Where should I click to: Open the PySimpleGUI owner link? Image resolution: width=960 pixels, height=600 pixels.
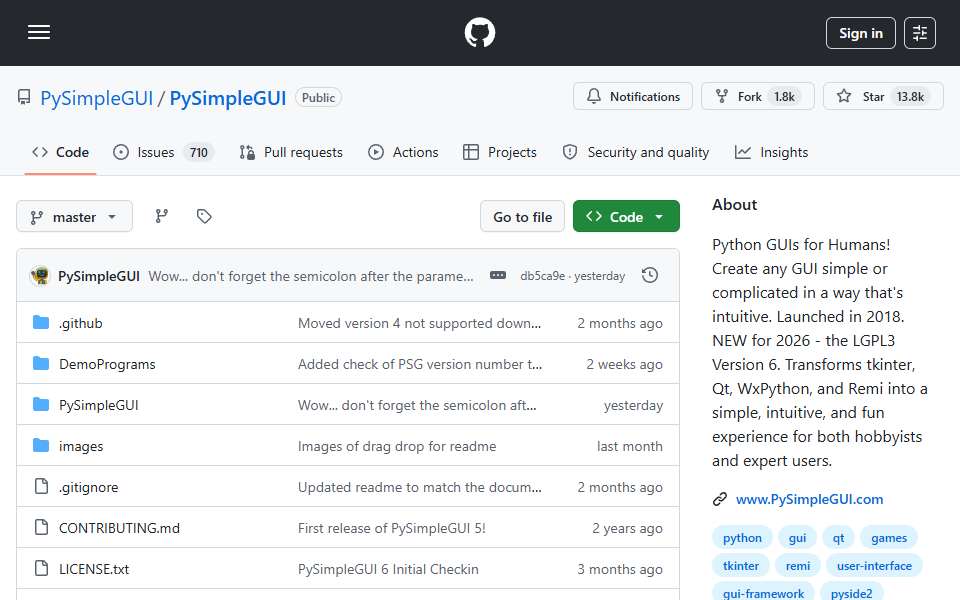[96, 98]
